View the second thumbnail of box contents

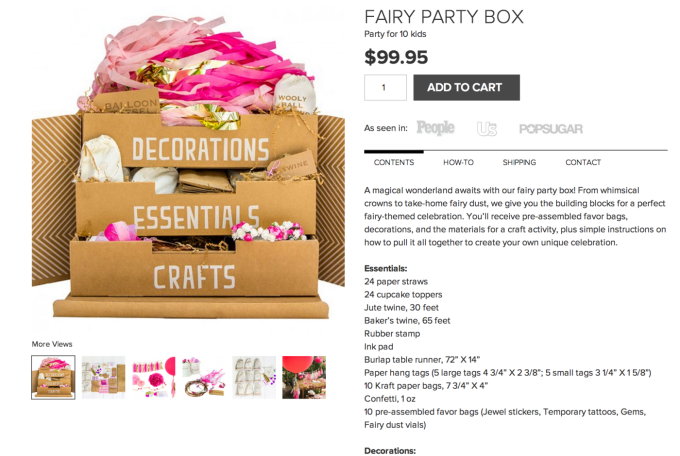click(103, 377)
